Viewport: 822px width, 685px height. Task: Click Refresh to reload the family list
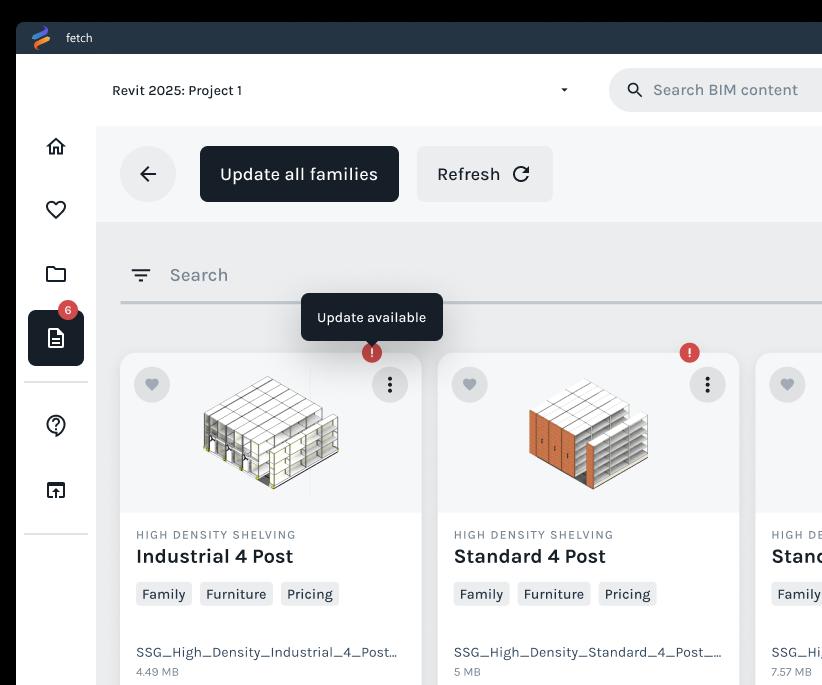point(484,174)
